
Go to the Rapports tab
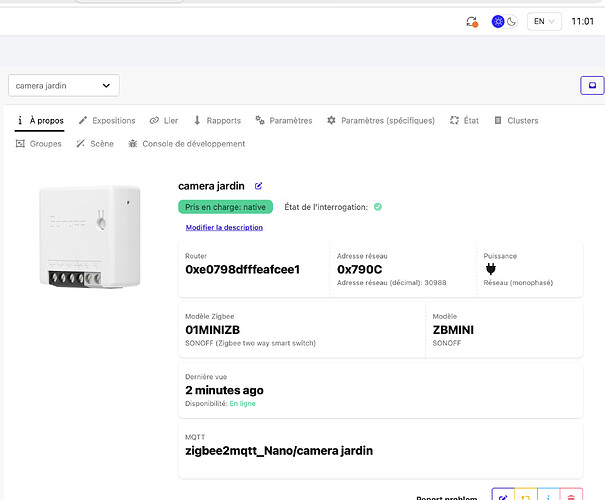point(217,121)
